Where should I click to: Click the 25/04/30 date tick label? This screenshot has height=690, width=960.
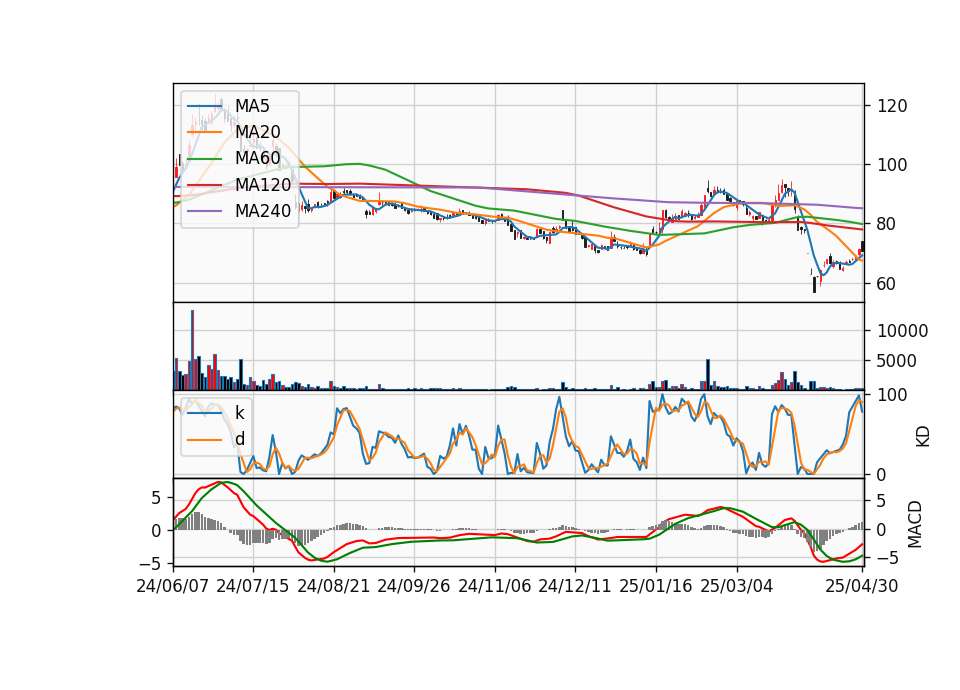coord(862,586)
